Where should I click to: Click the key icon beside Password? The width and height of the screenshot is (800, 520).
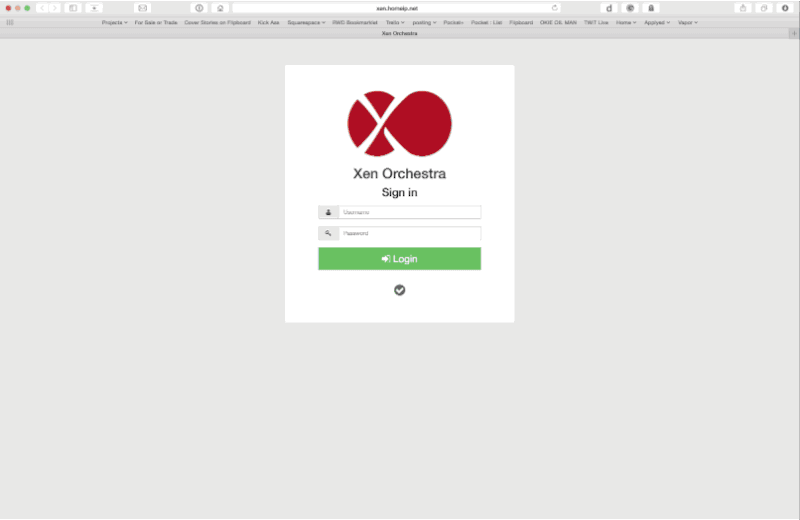[329, 233]
